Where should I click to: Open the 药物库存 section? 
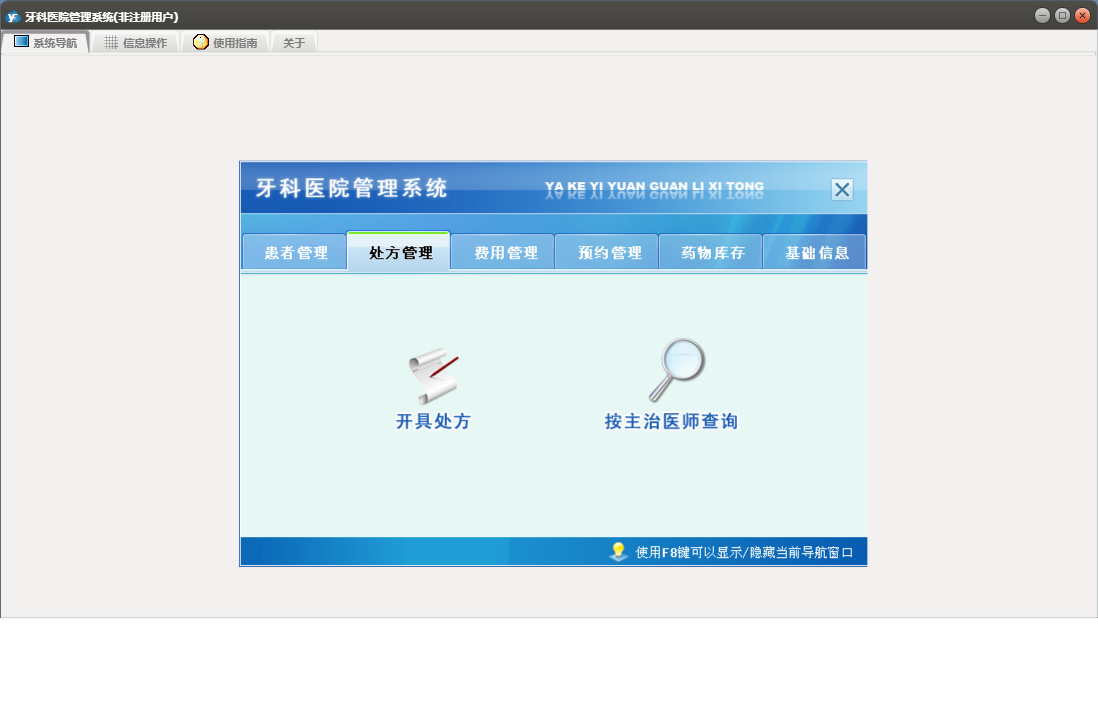712,253
